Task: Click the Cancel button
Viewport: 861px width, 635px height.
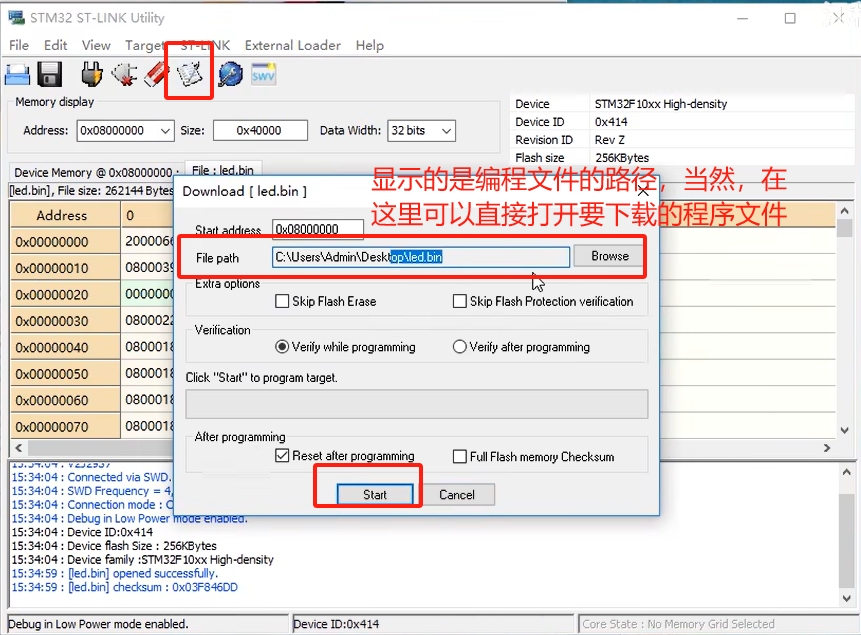Action: [x=457, y=494]
